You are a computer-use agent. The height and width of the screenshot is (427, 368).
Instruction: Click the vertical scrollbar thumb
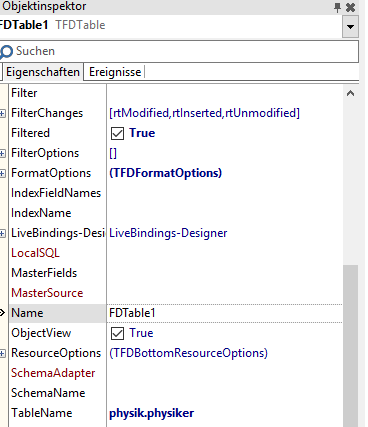350,346
